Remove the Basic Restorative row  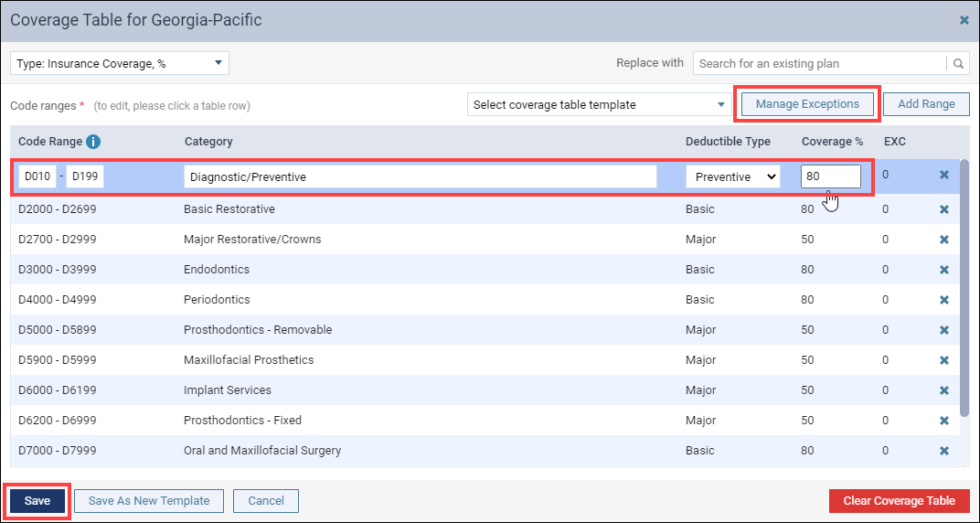[x=943, y=210]
